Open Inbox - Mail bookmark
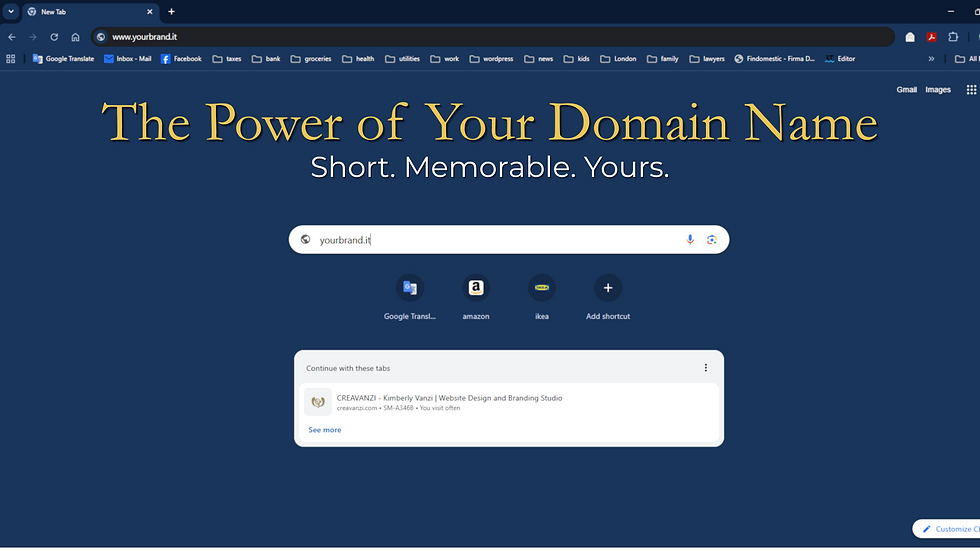980x551 pixels. pos(128,59)
